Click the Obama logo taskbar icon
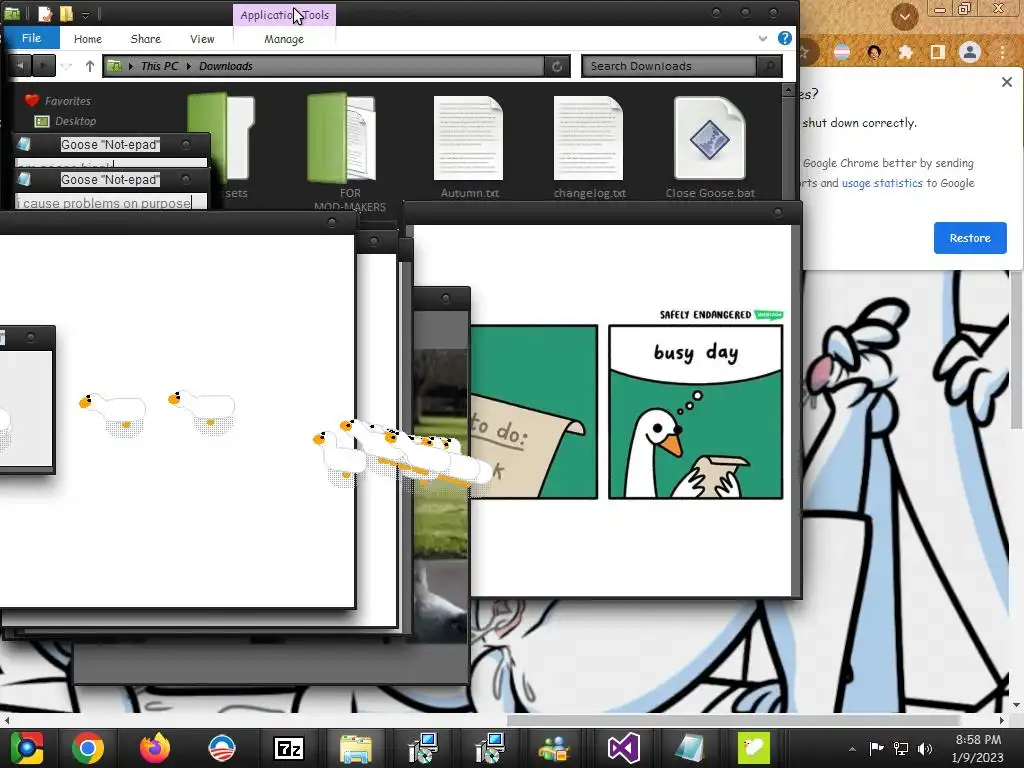The image size is (1024, 768). pyautogui.click(x=221, y=748)
